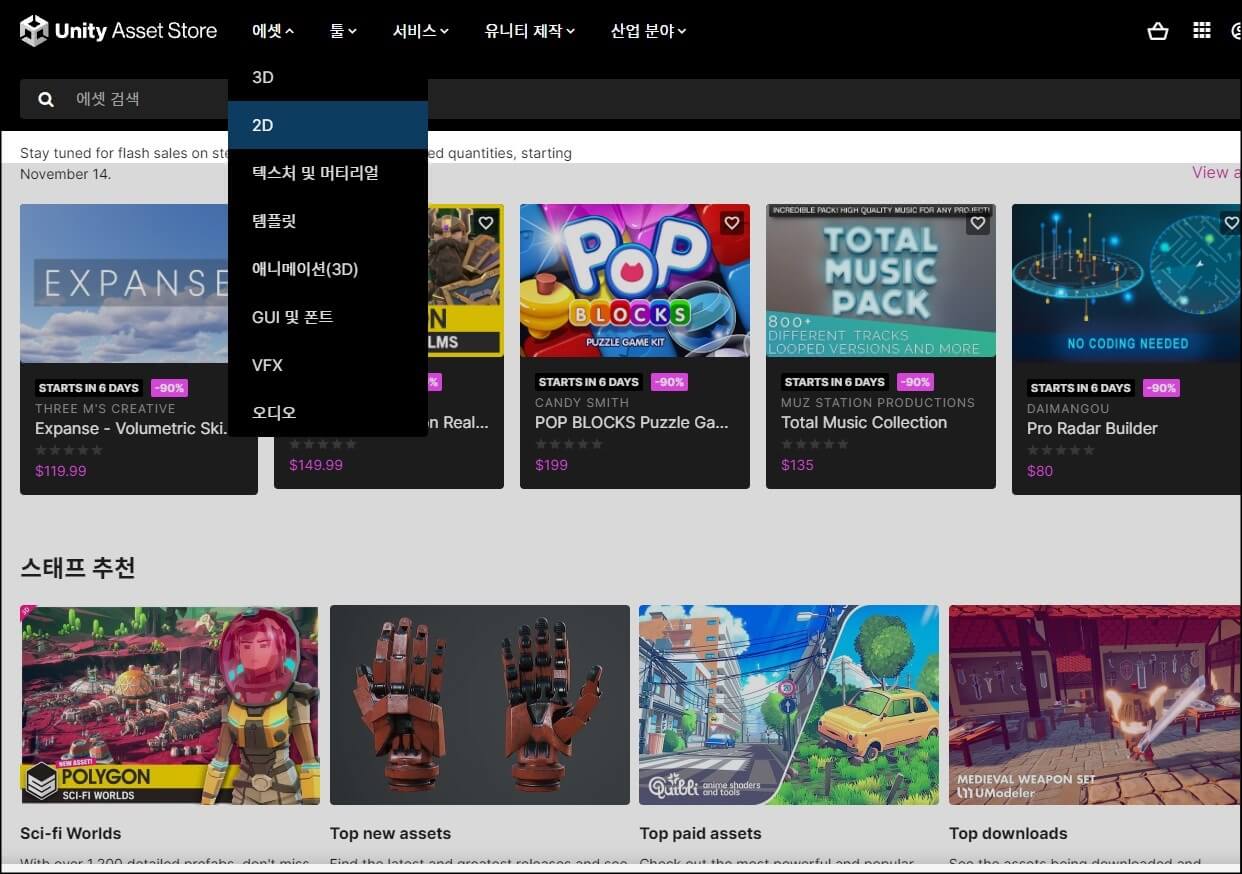Open the Polygon Sci-Fi Worlds image
The image size is (1242, 874).
tap(170, 705)
